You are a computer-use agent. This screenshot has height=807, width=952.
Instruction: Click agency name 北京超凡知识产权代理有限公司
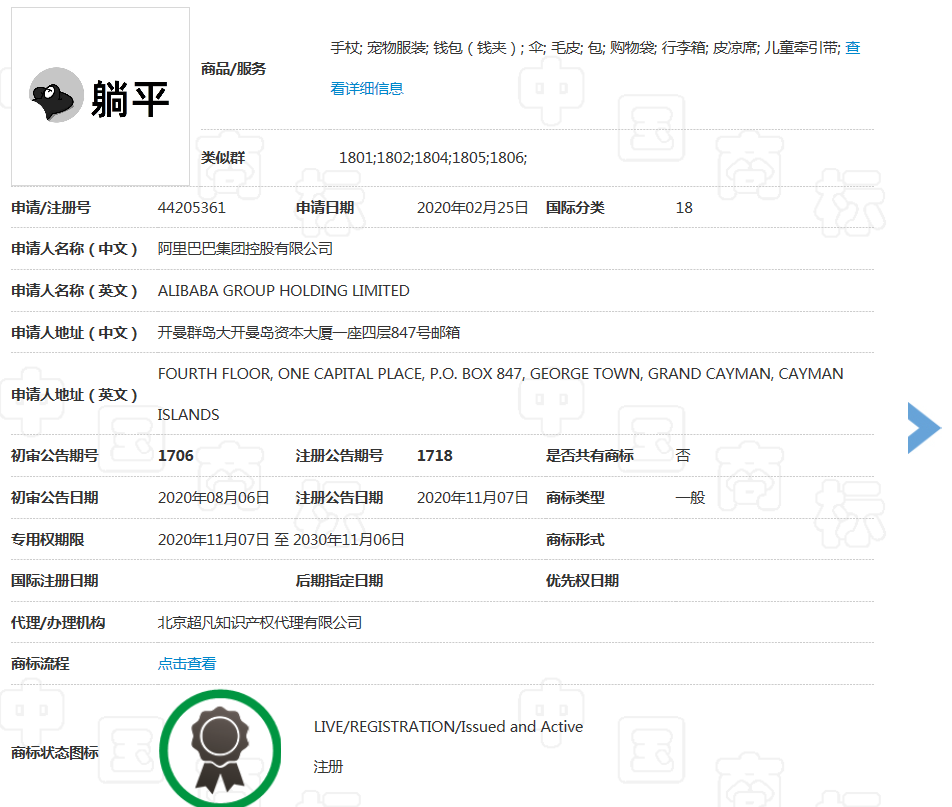coord(260,623)
